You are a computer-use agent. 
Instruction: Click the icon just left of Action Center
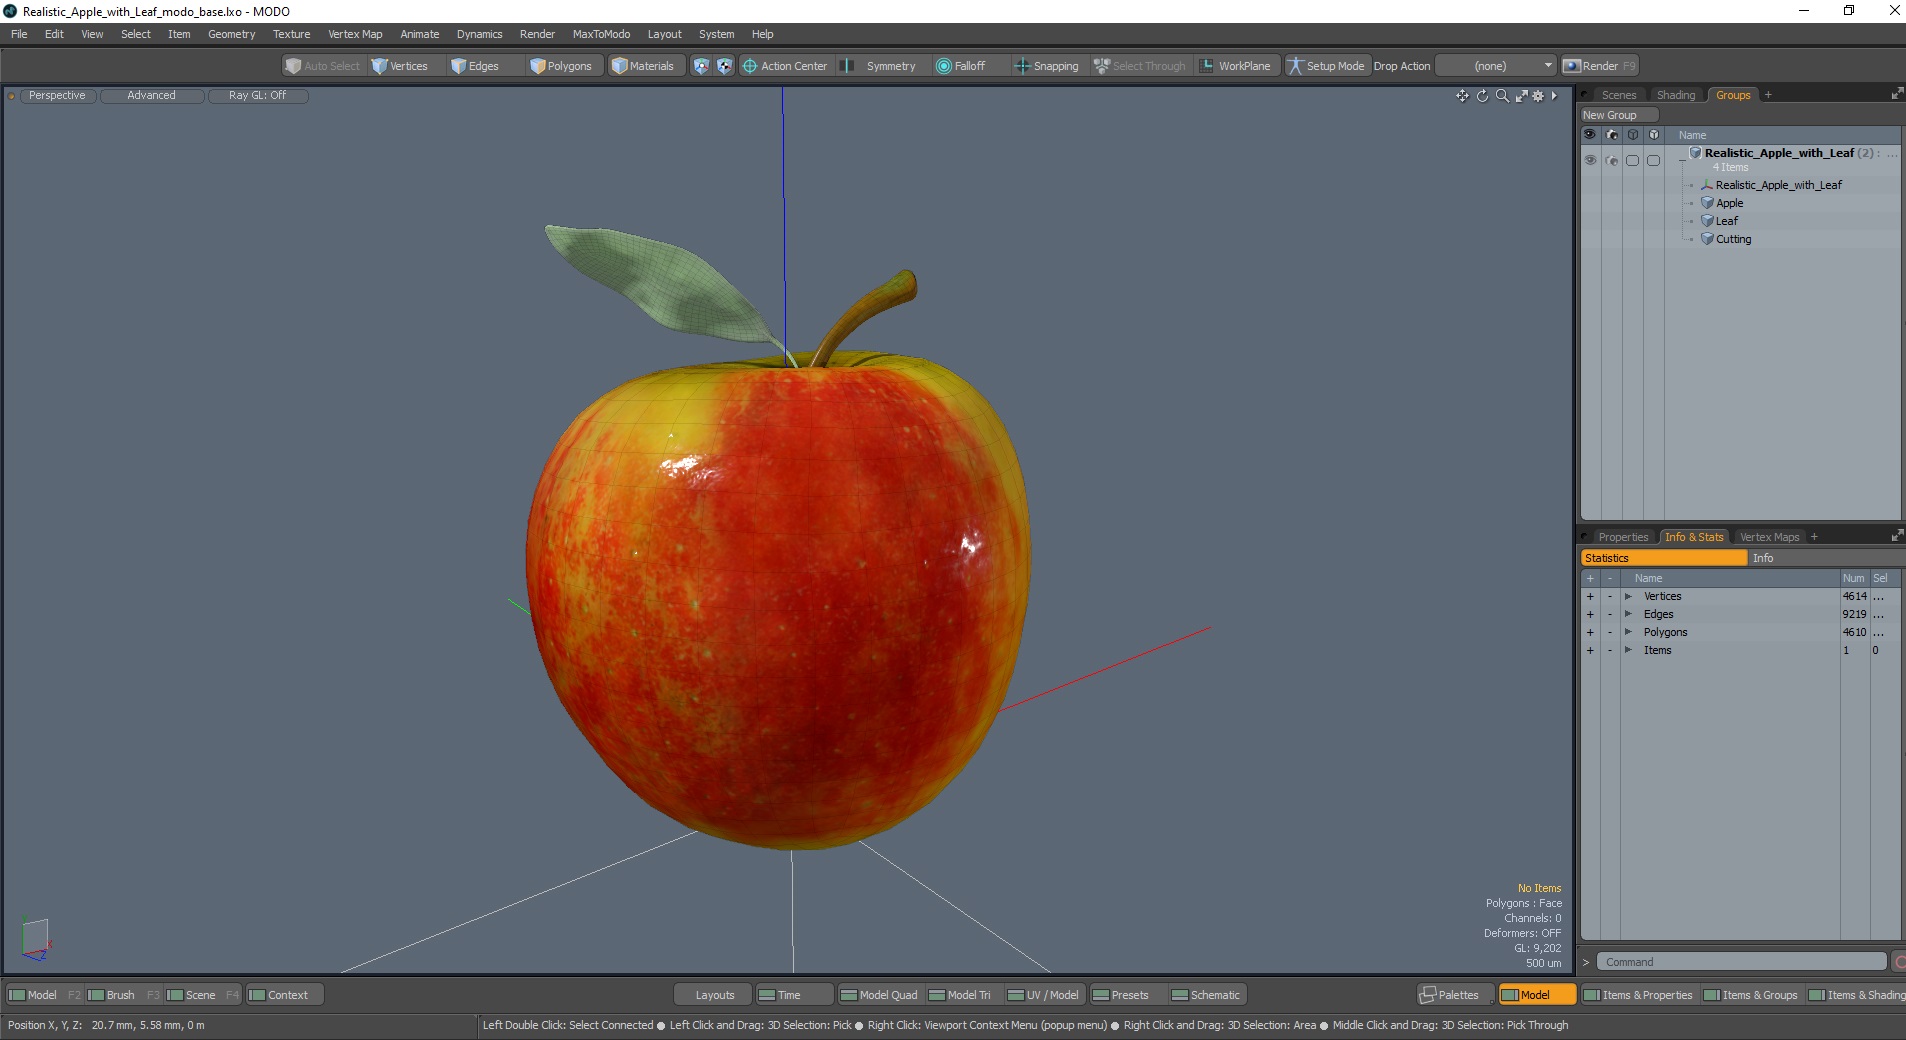pos(725,66)
